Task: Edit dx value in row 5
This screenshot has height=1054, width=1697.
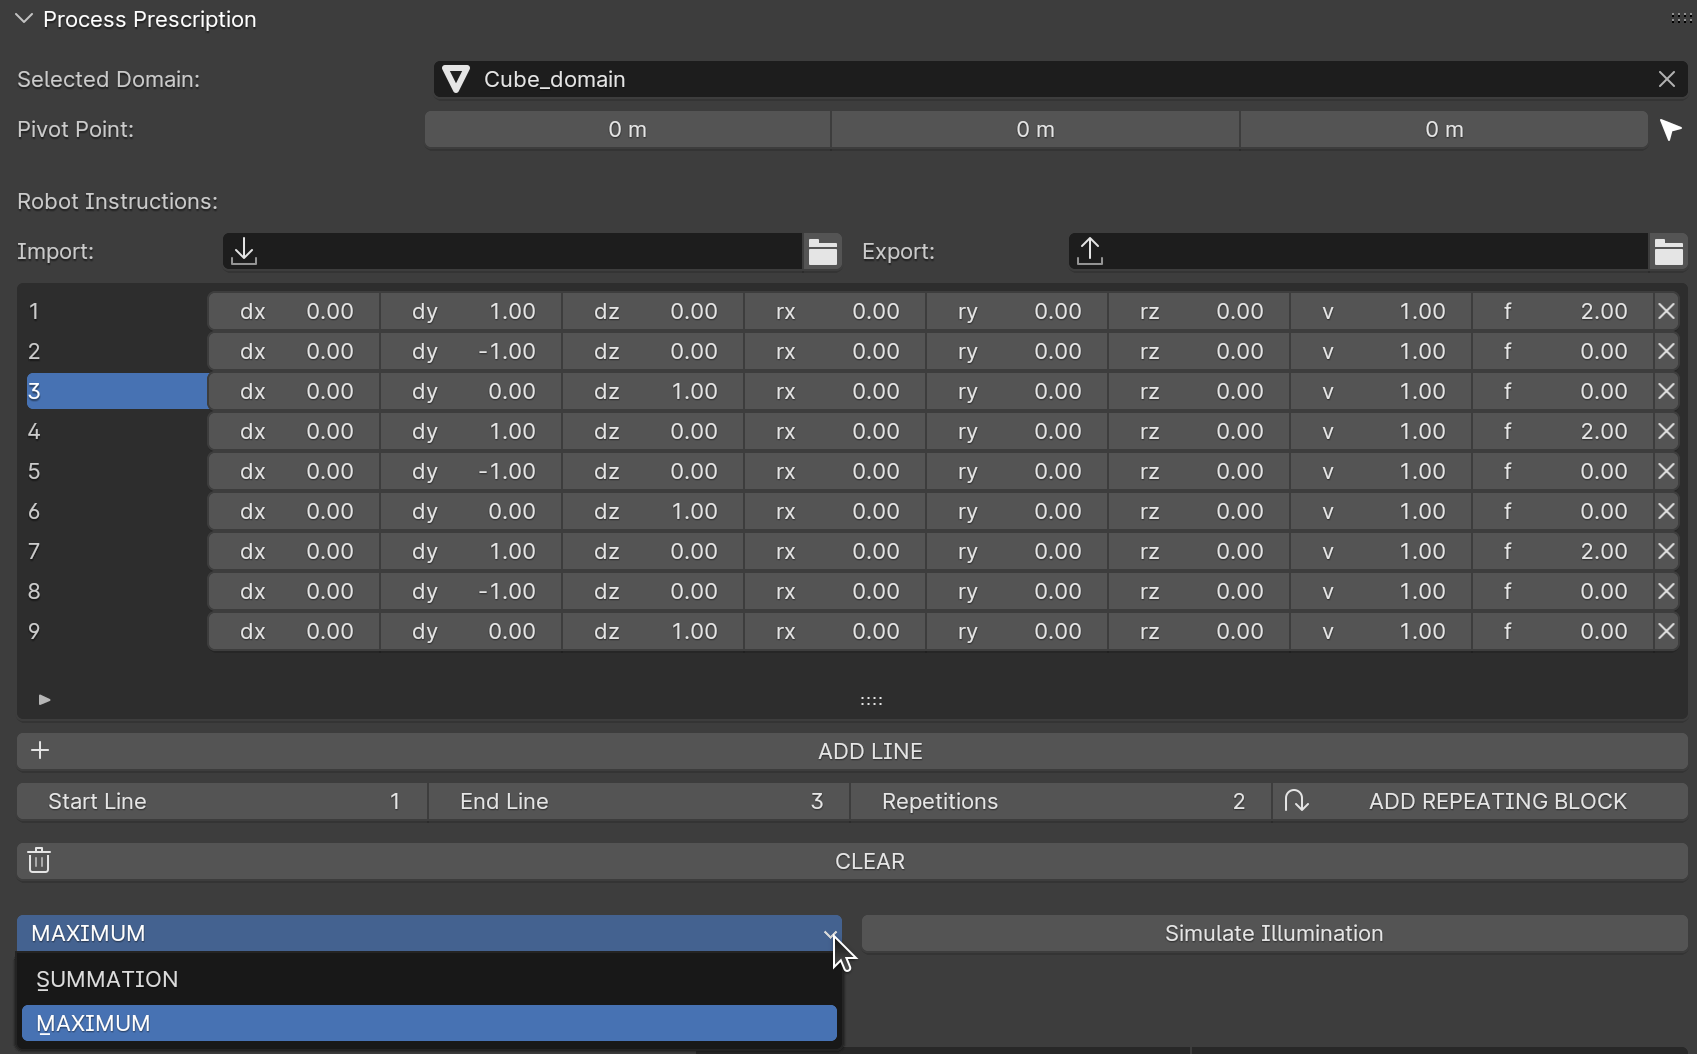Action: [294, 471]
